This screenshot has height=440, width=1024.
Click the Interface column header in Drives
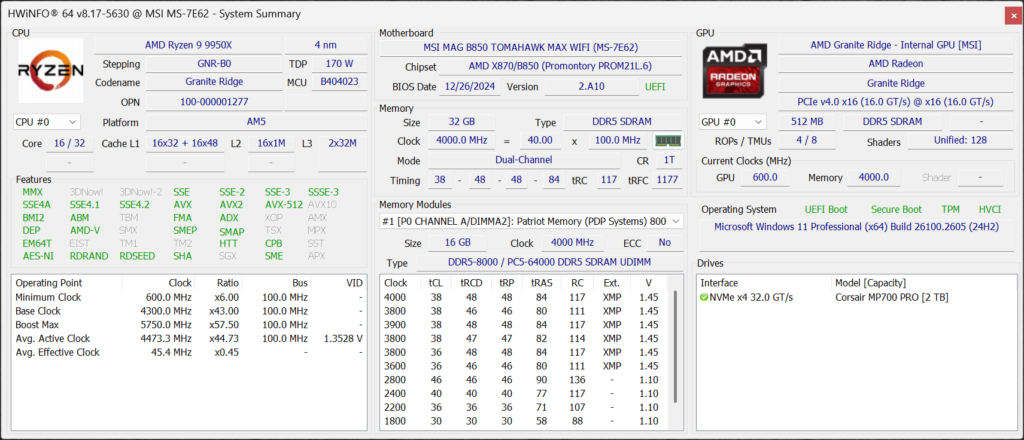point(720,283)
